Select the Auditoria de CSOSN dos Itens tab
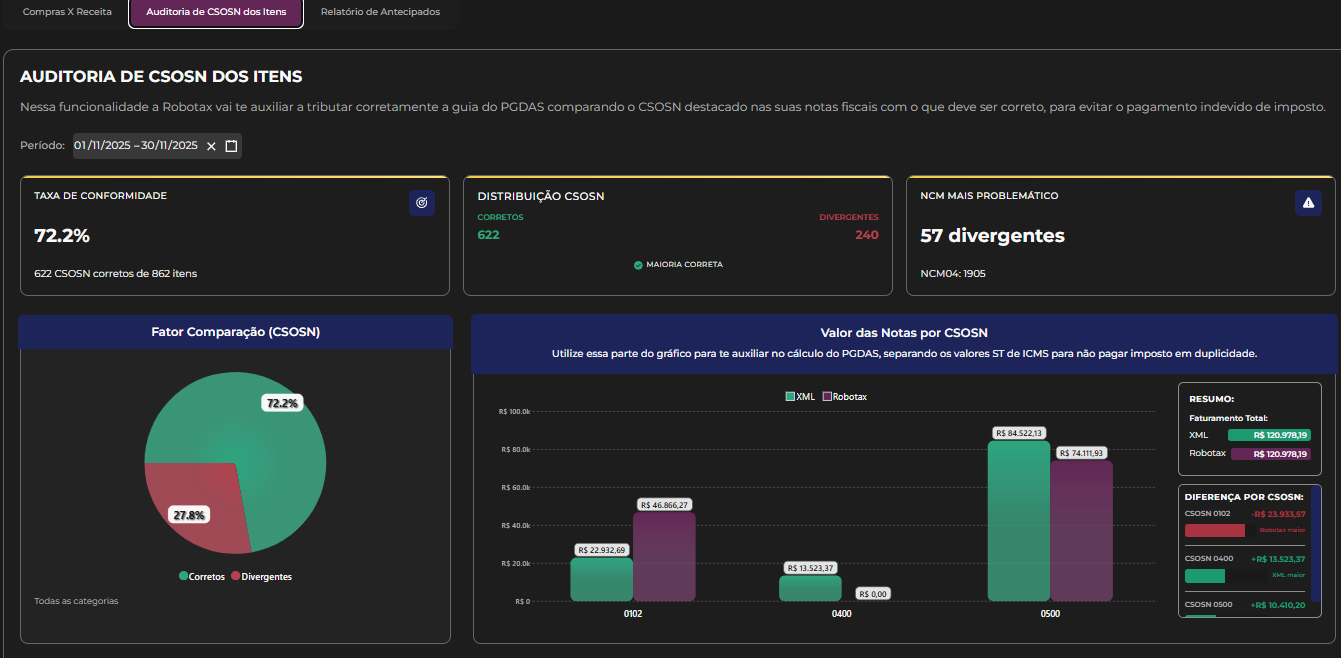 216,12
